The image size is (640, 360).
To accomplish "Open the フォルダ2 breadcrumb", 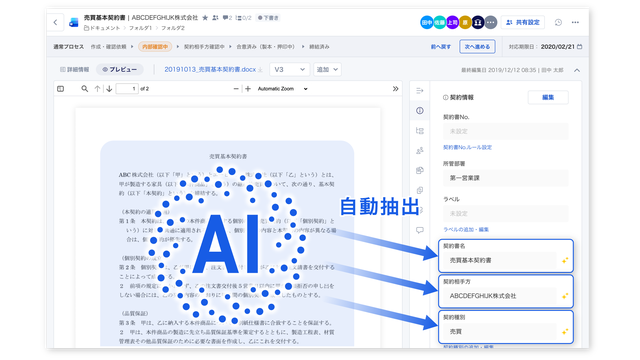I will pos(173,28).
